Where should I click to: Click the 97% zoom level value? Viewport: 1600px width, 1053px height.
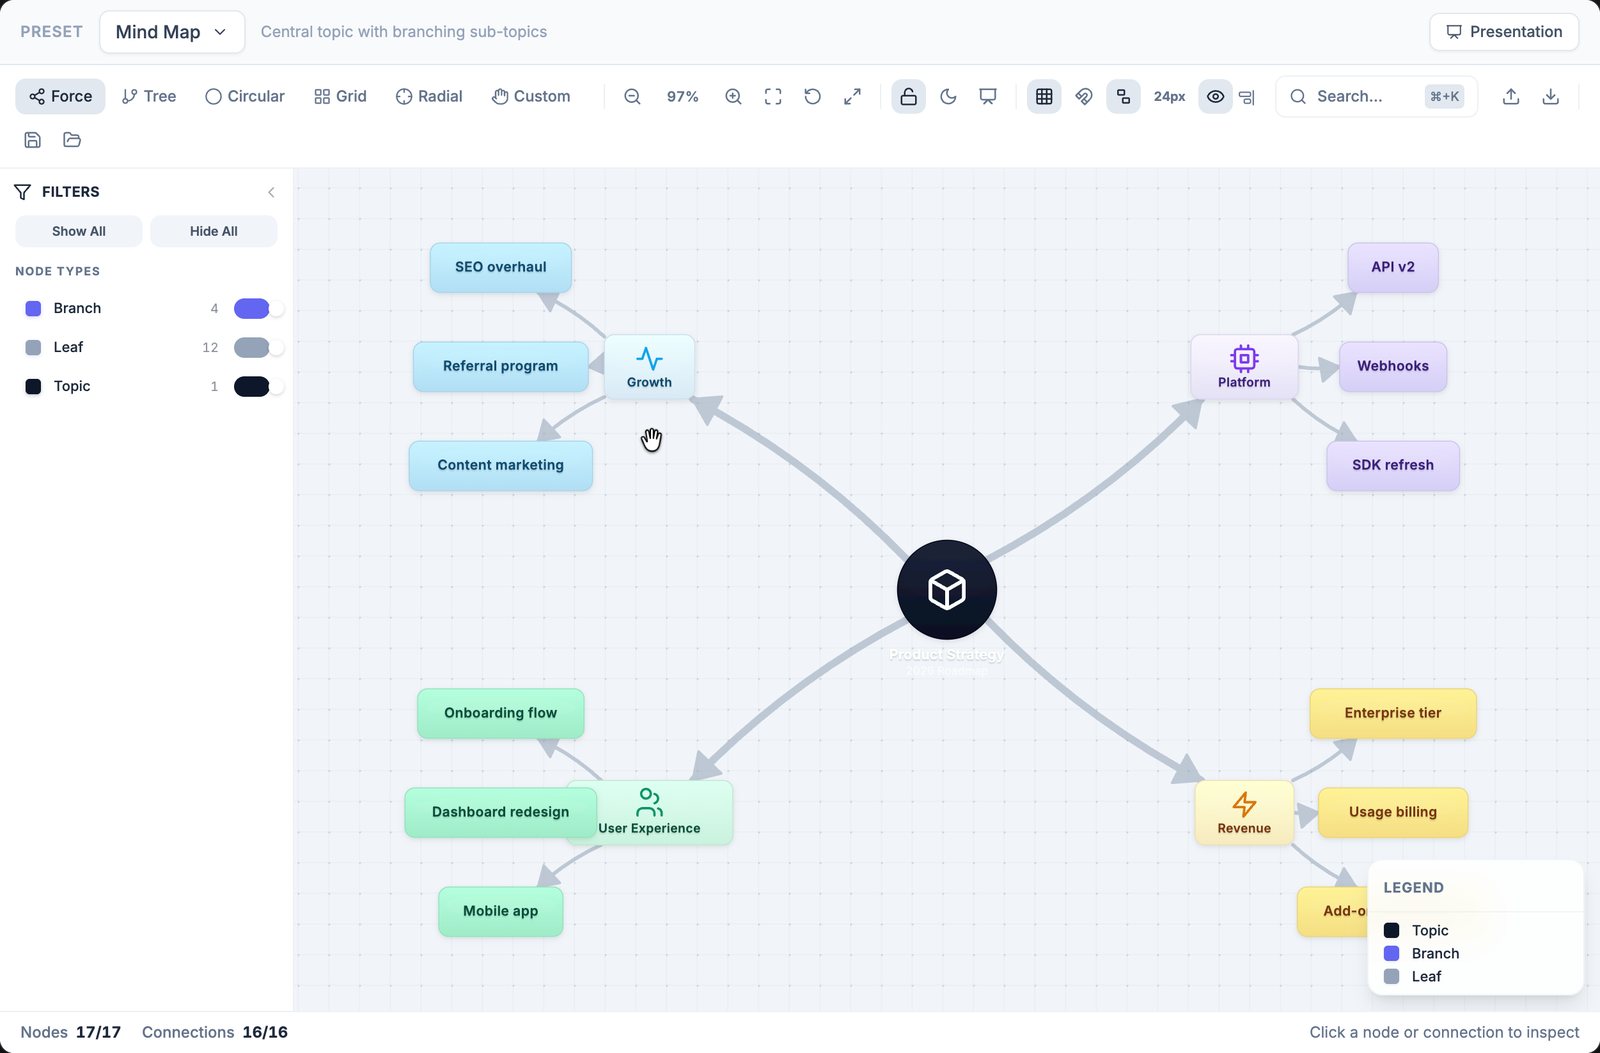682,96
